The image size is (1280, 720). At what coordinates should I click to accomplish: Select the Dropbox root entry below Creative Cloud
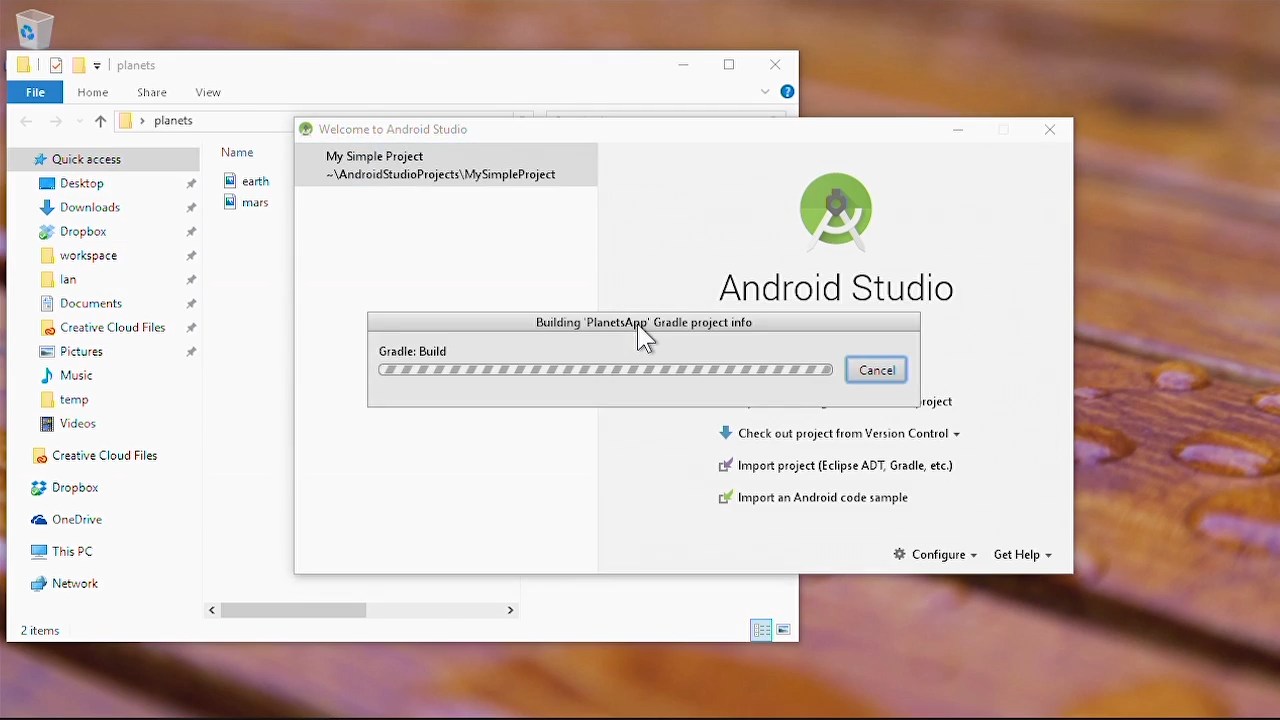coord(75,487)
